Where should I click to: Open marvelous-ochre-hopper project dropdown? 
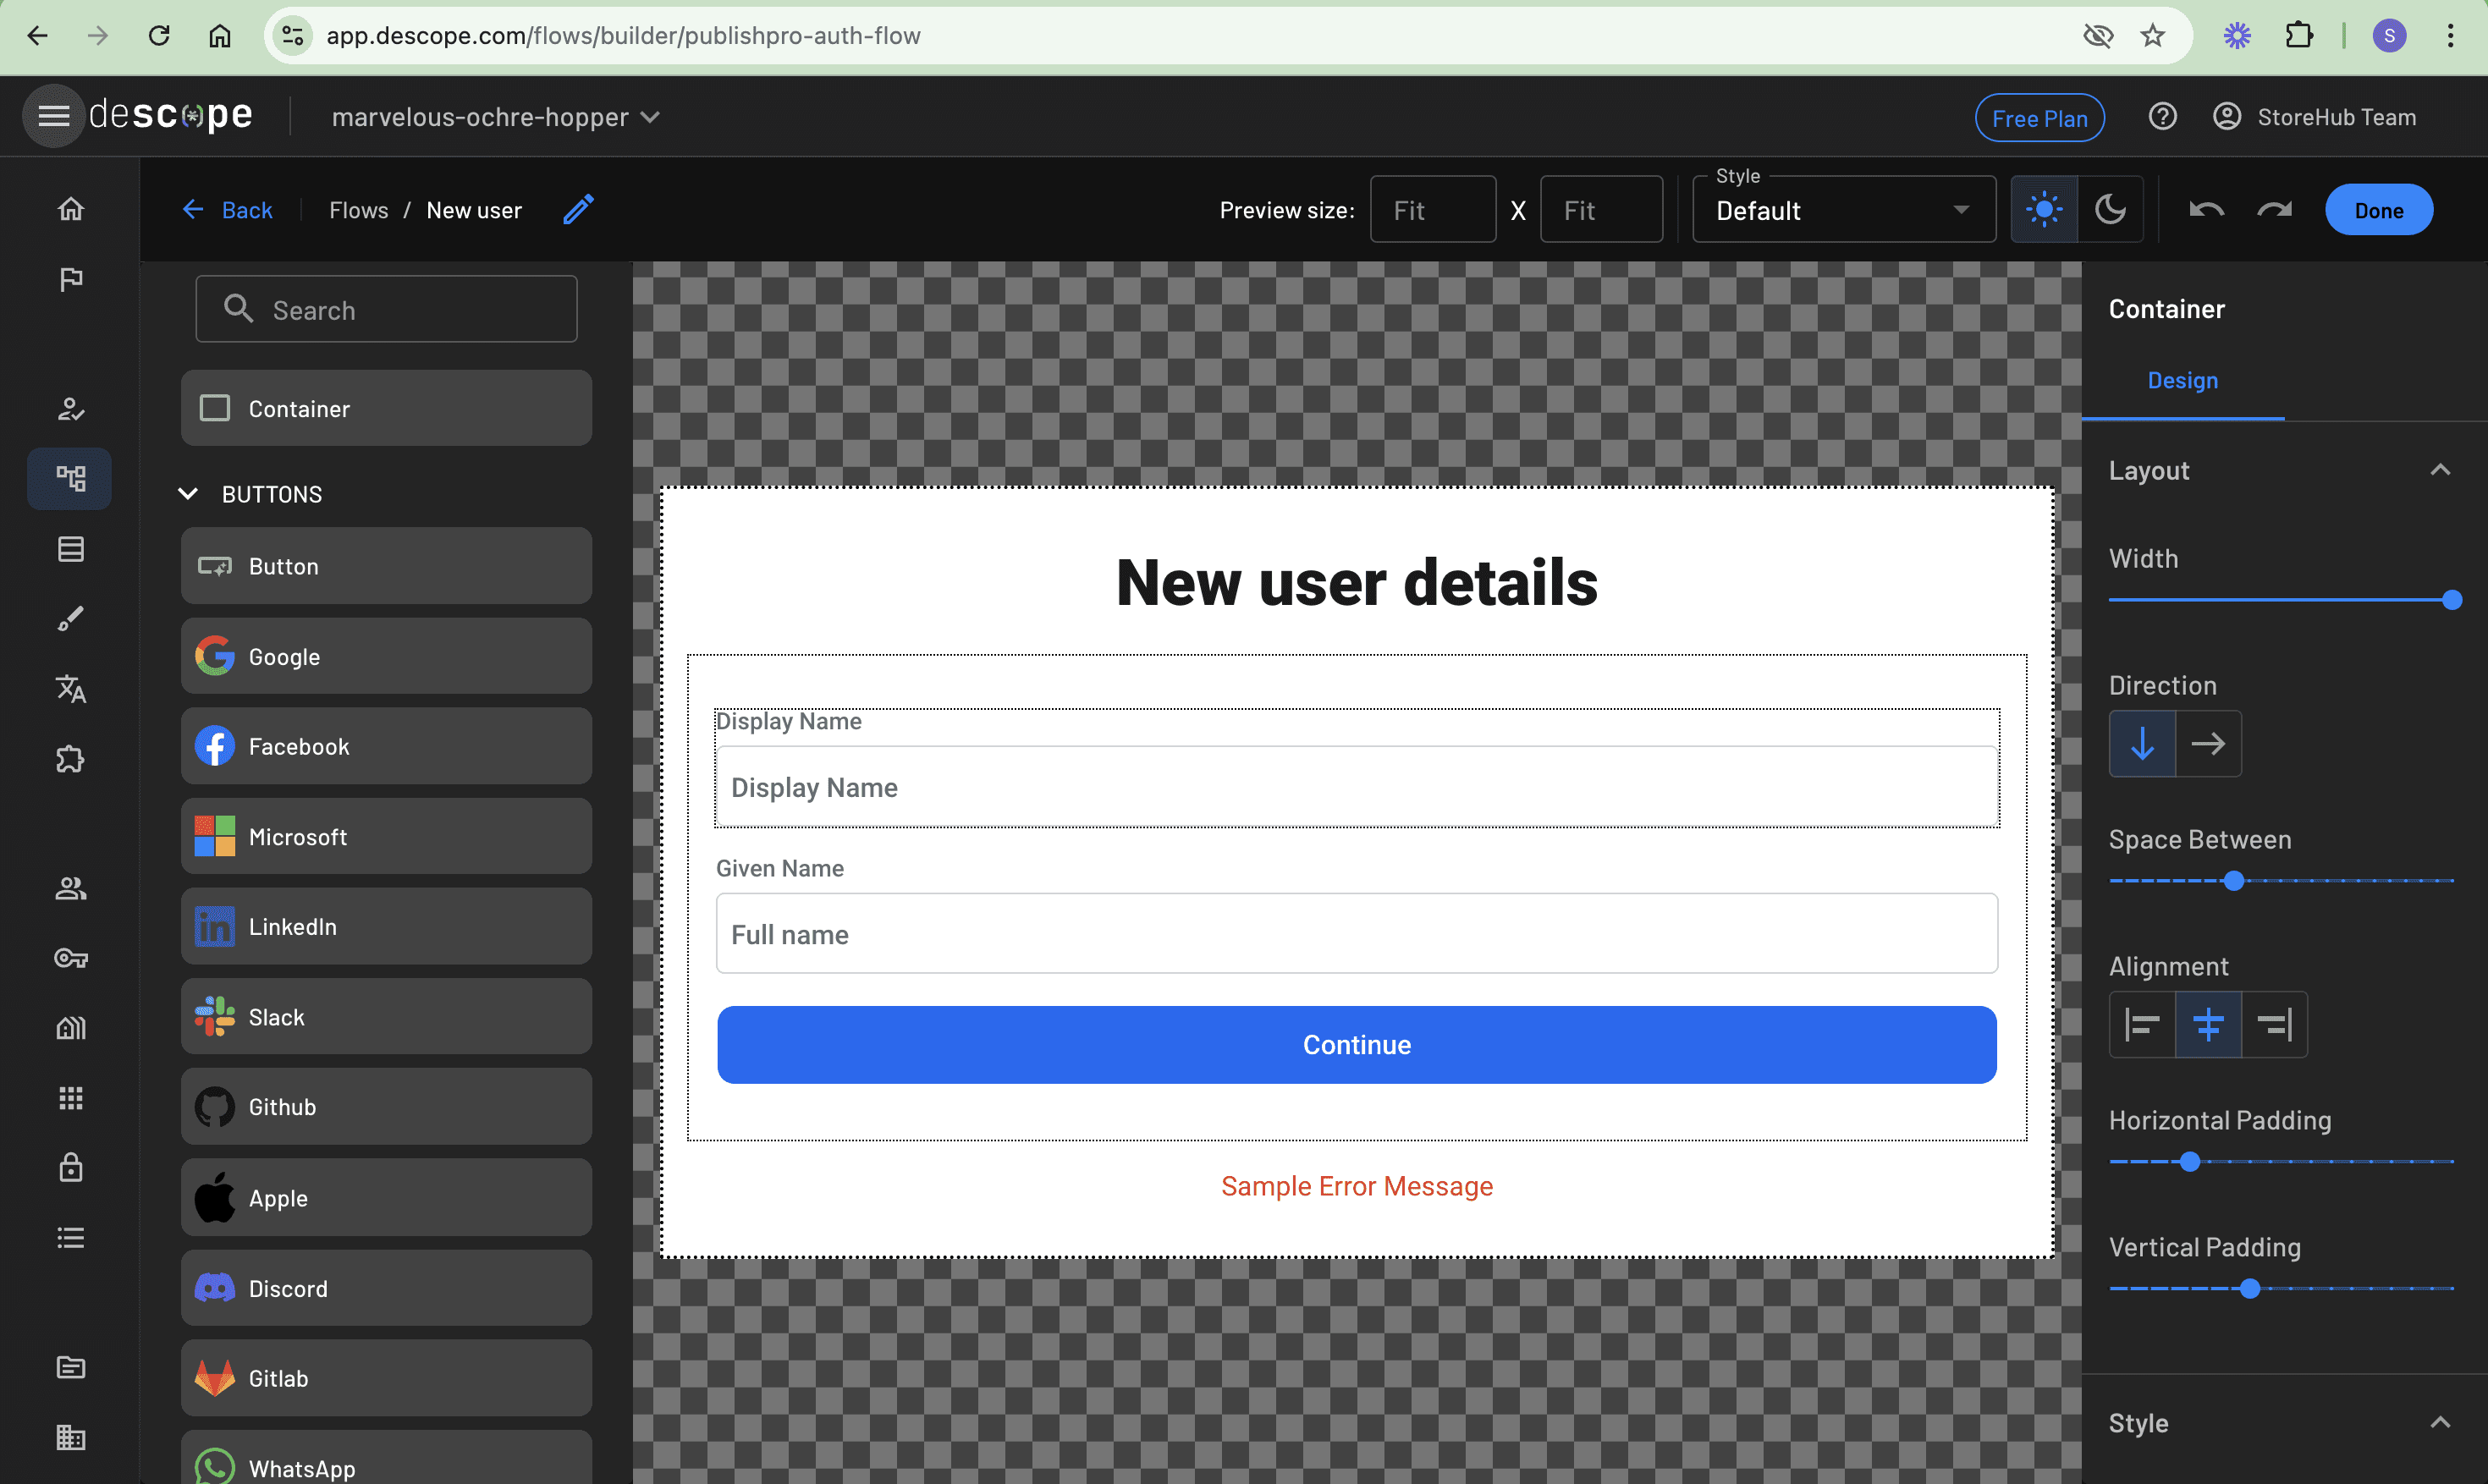click(x=496, y=117)
